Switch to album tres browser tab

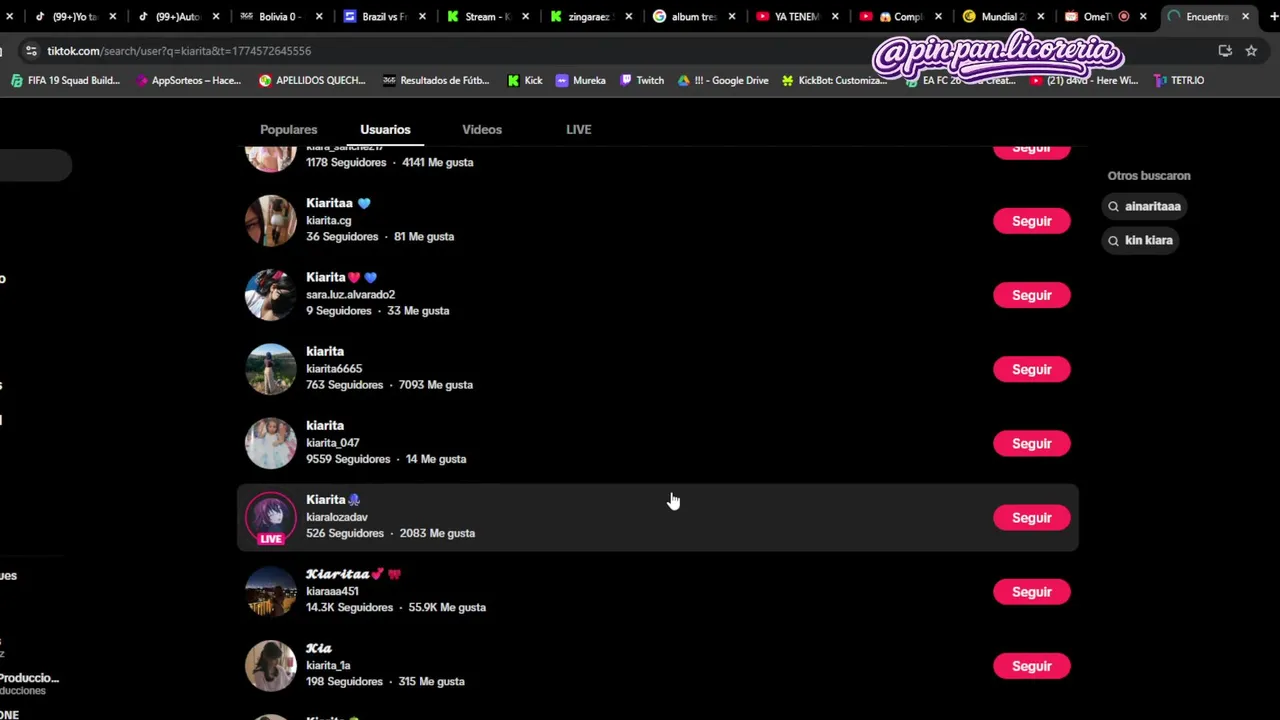point(693,16)
